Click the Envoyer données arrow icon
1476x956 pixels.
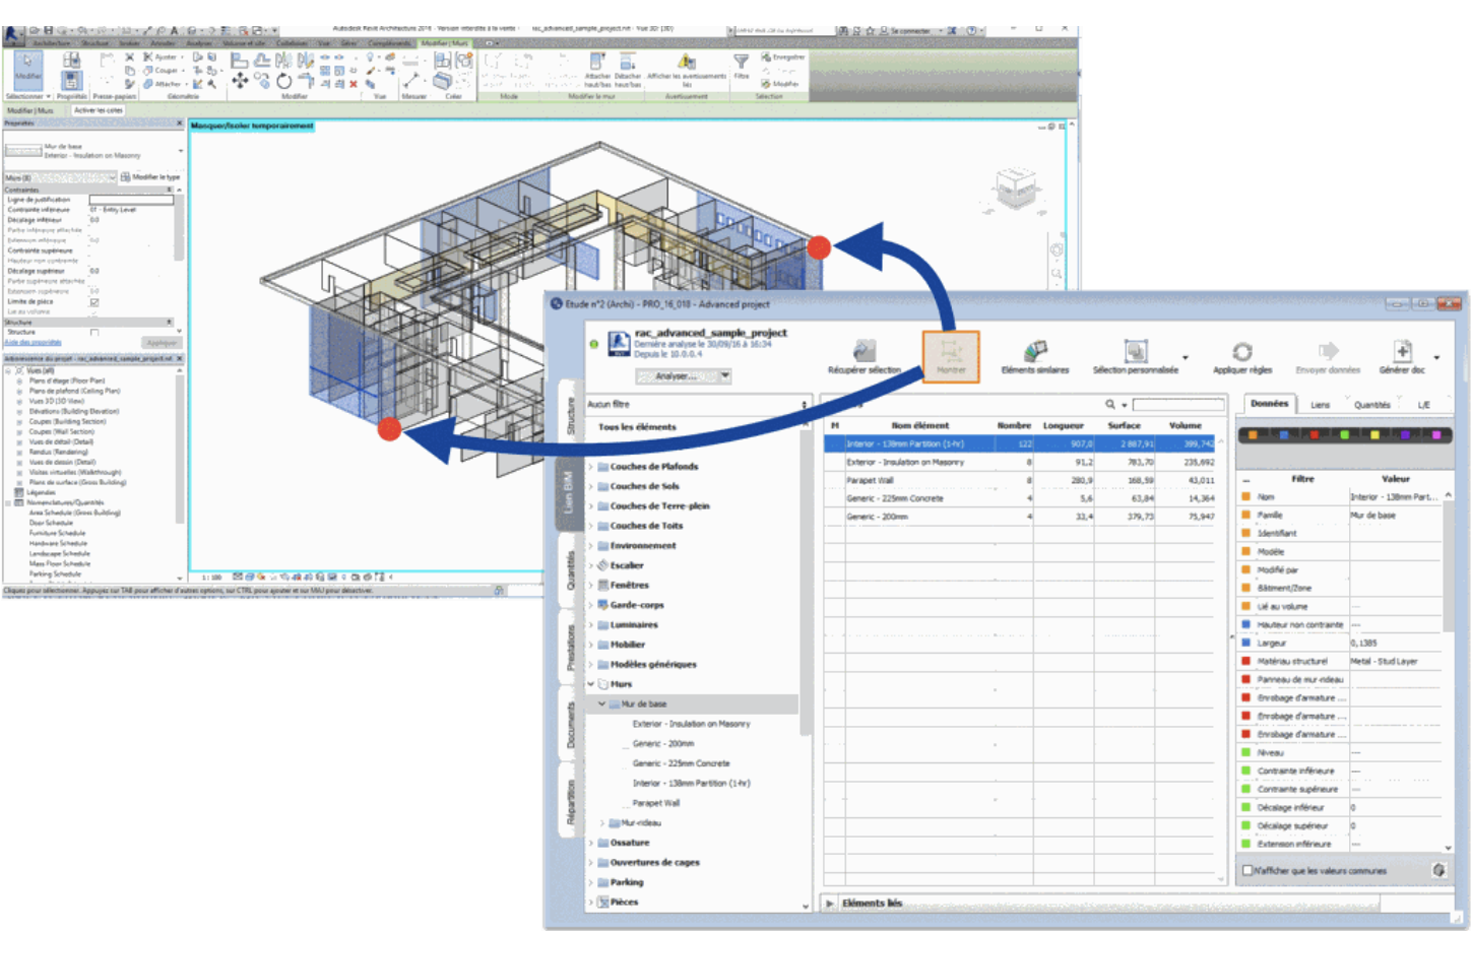[1328, 351]
